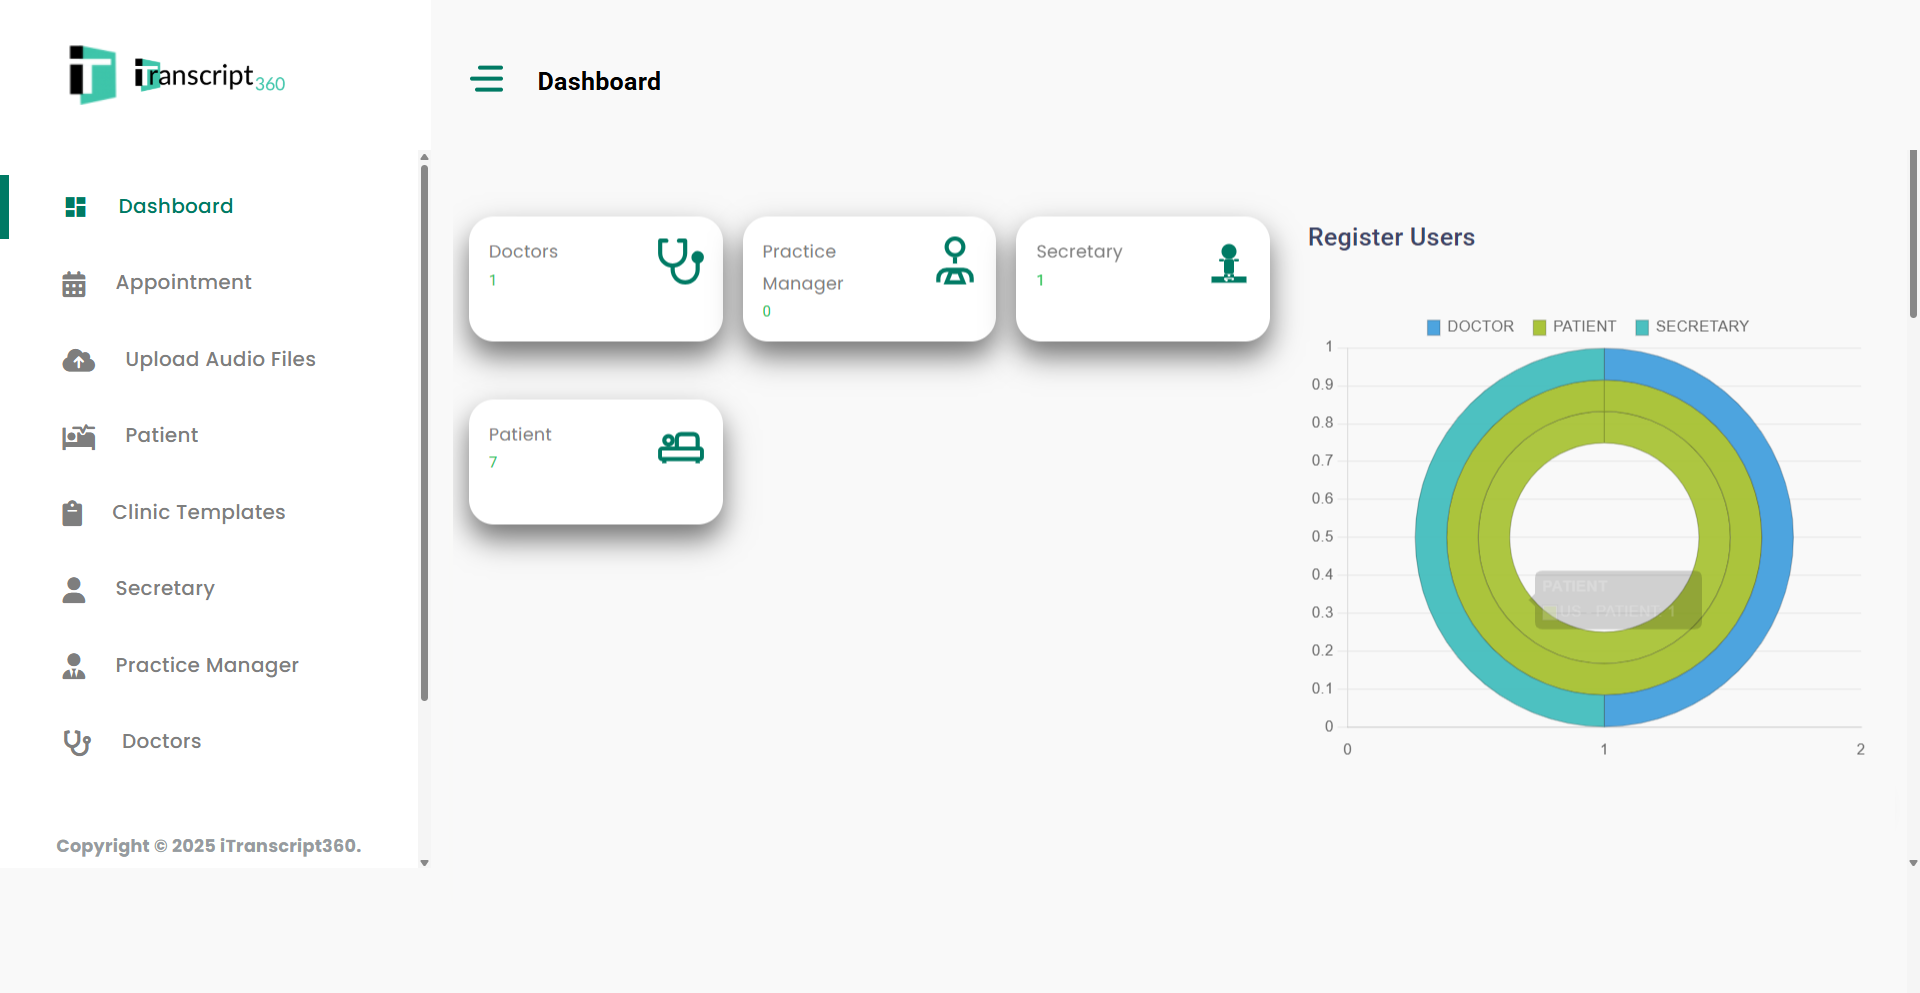
Task: Select the Clinic Templates clipboard icon
Action: [x=72, y=512]
